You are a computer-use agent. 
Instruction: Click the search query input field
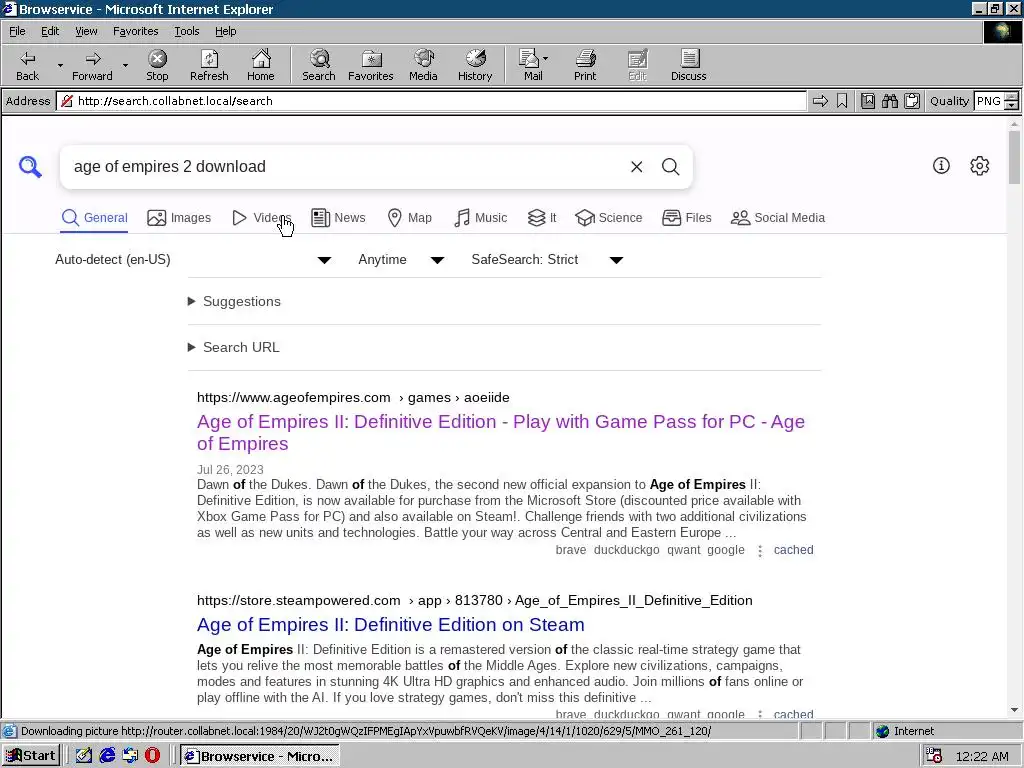[x=343, y=167]
